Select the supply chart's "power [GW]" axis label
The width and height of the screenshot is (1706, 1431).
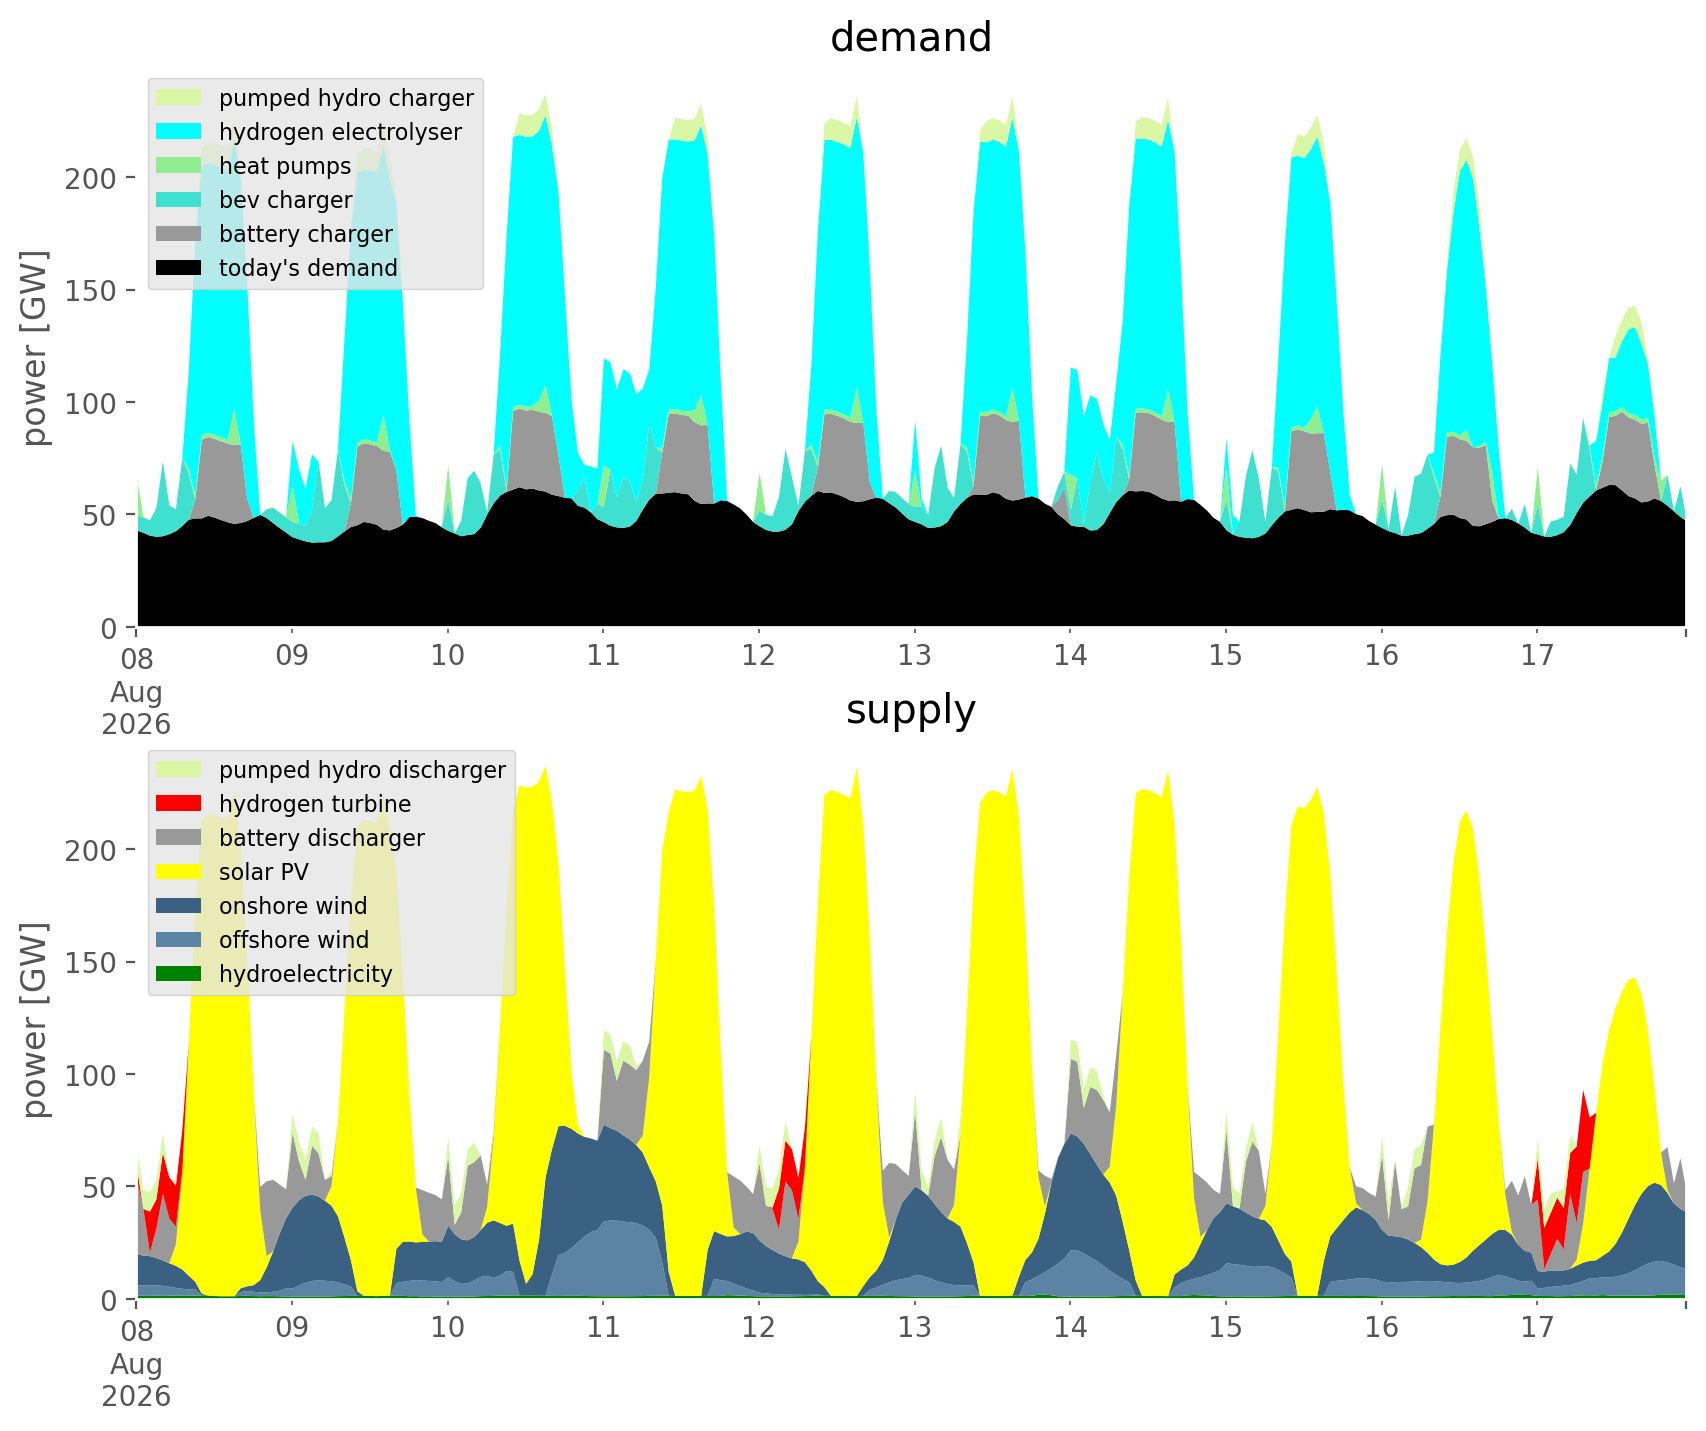coord(36,1020)
